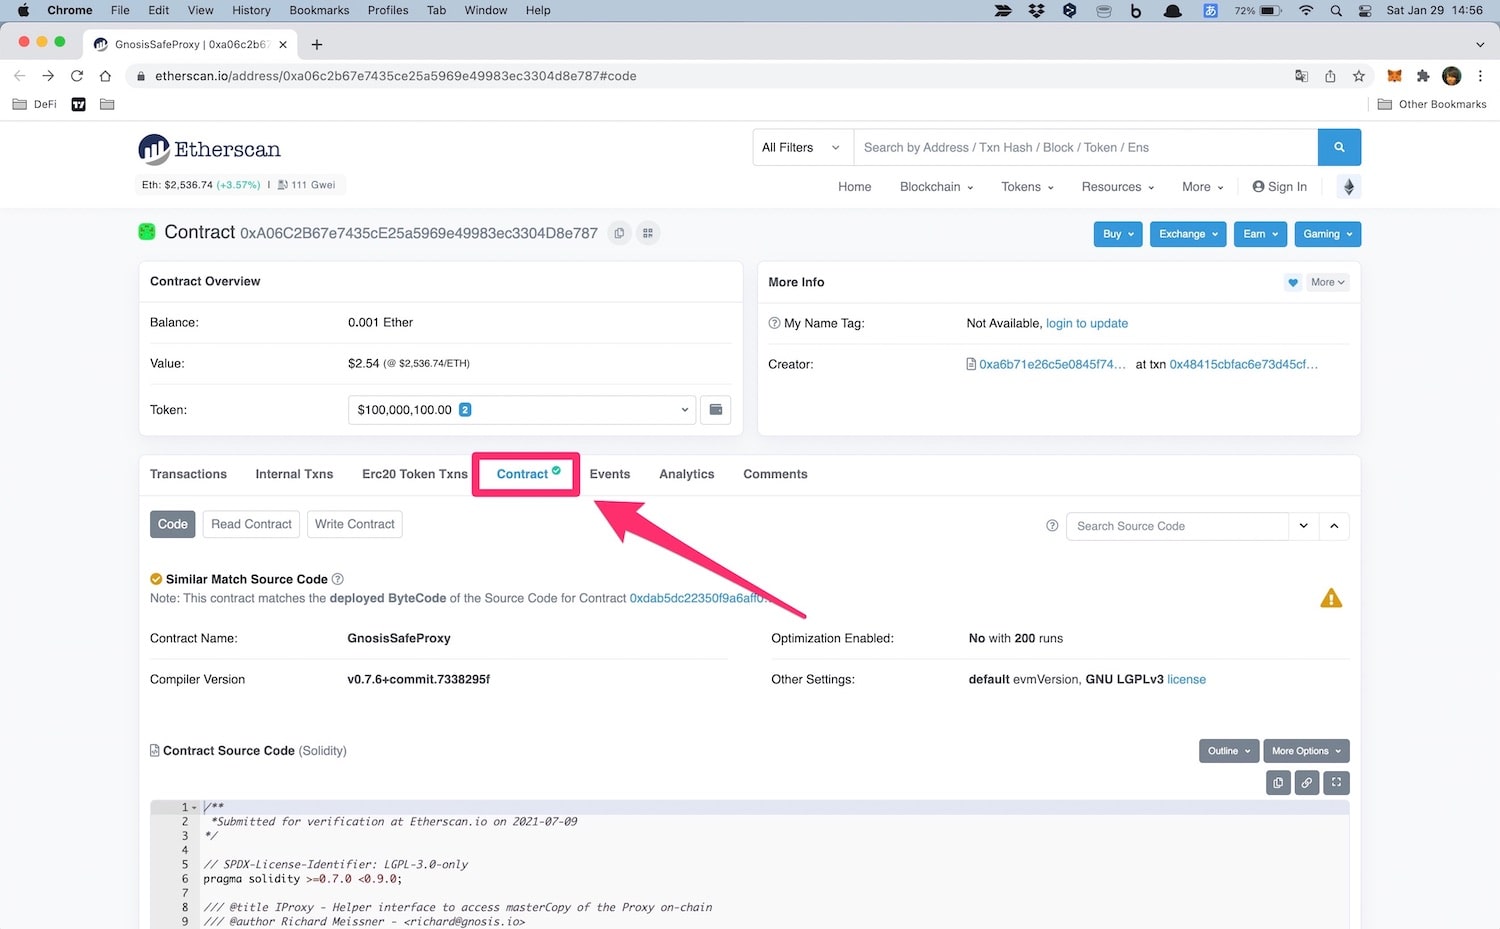Viewport: 1500px width, 929px height.
Task: Click help icon beside Similar Match Source Code
Action: pyautogui.click(x=338, y=579)
